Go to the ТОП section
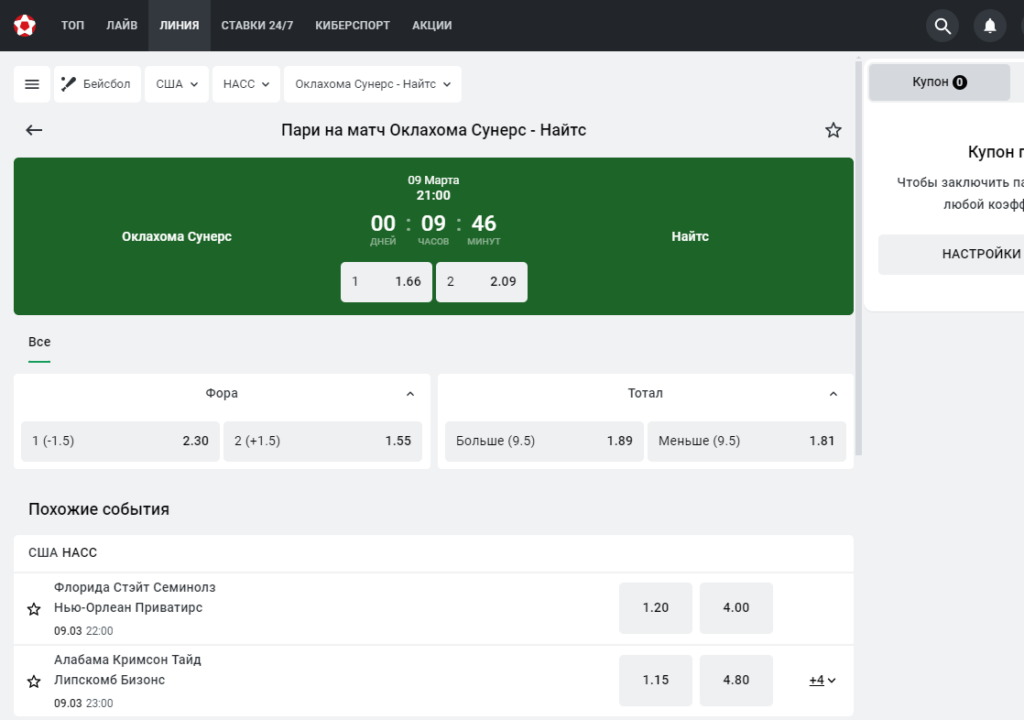This screenshot has height=720, width=1024. [x=72, y=25]
